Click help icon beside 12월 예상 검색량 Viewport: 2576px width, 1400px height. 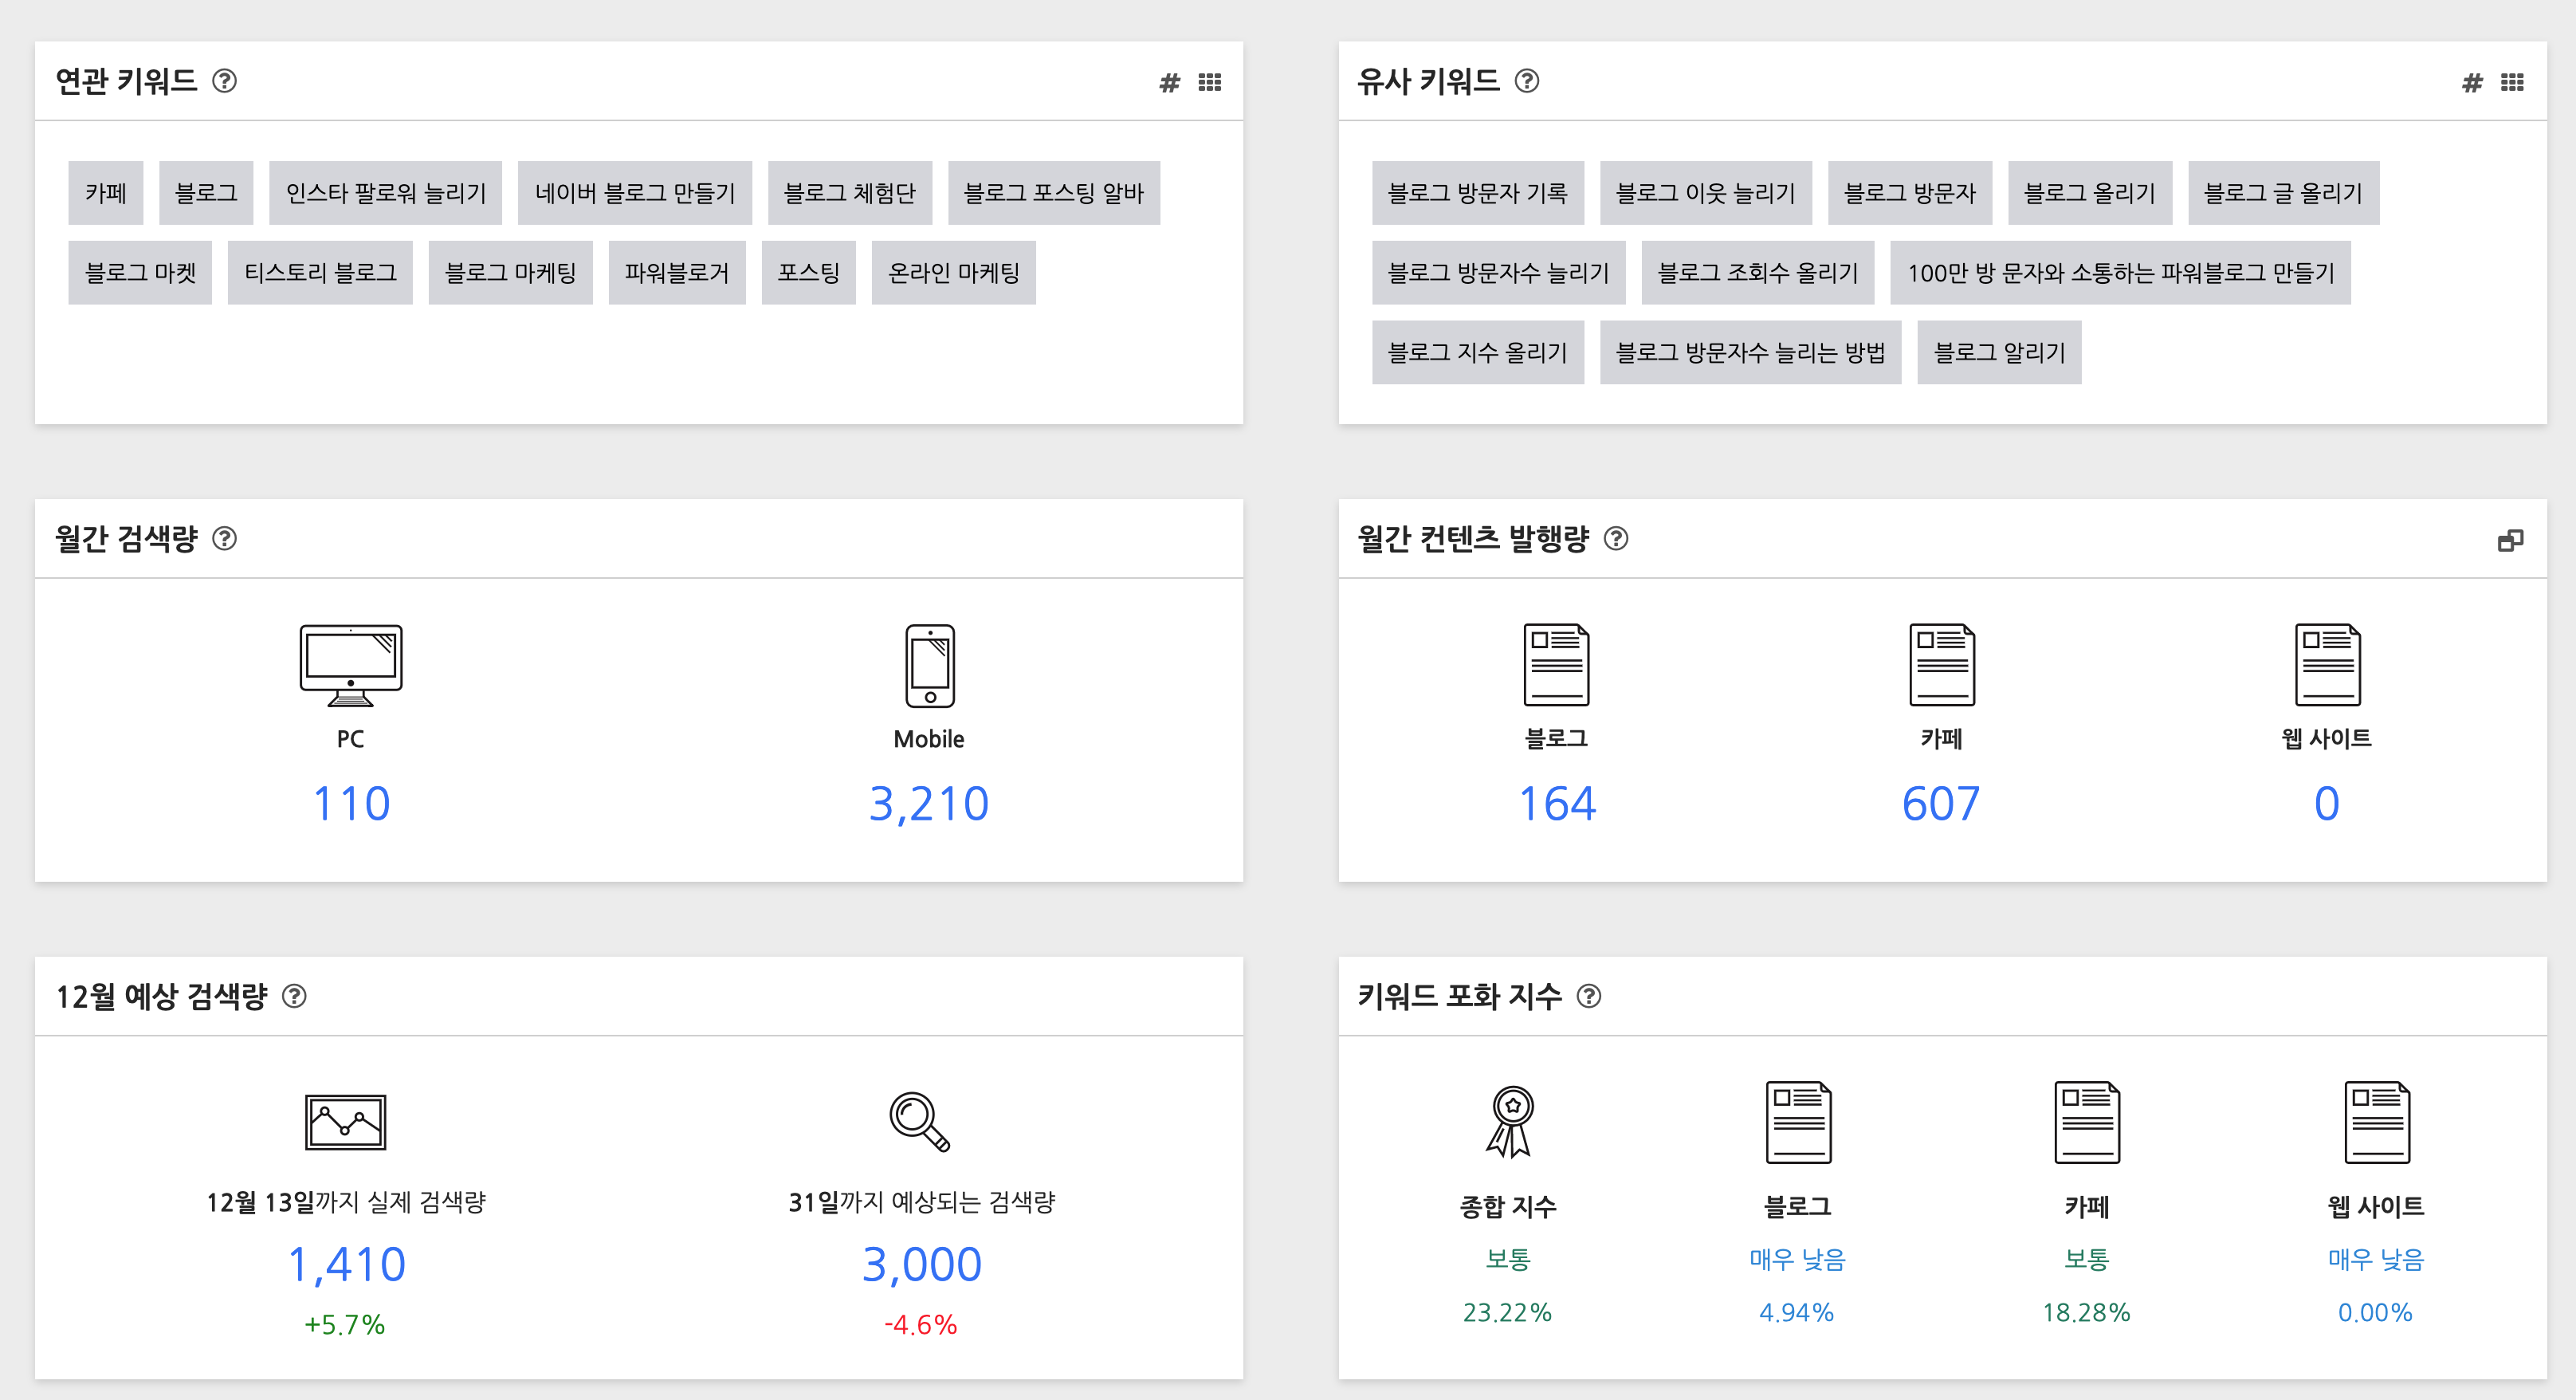[294, 996]
